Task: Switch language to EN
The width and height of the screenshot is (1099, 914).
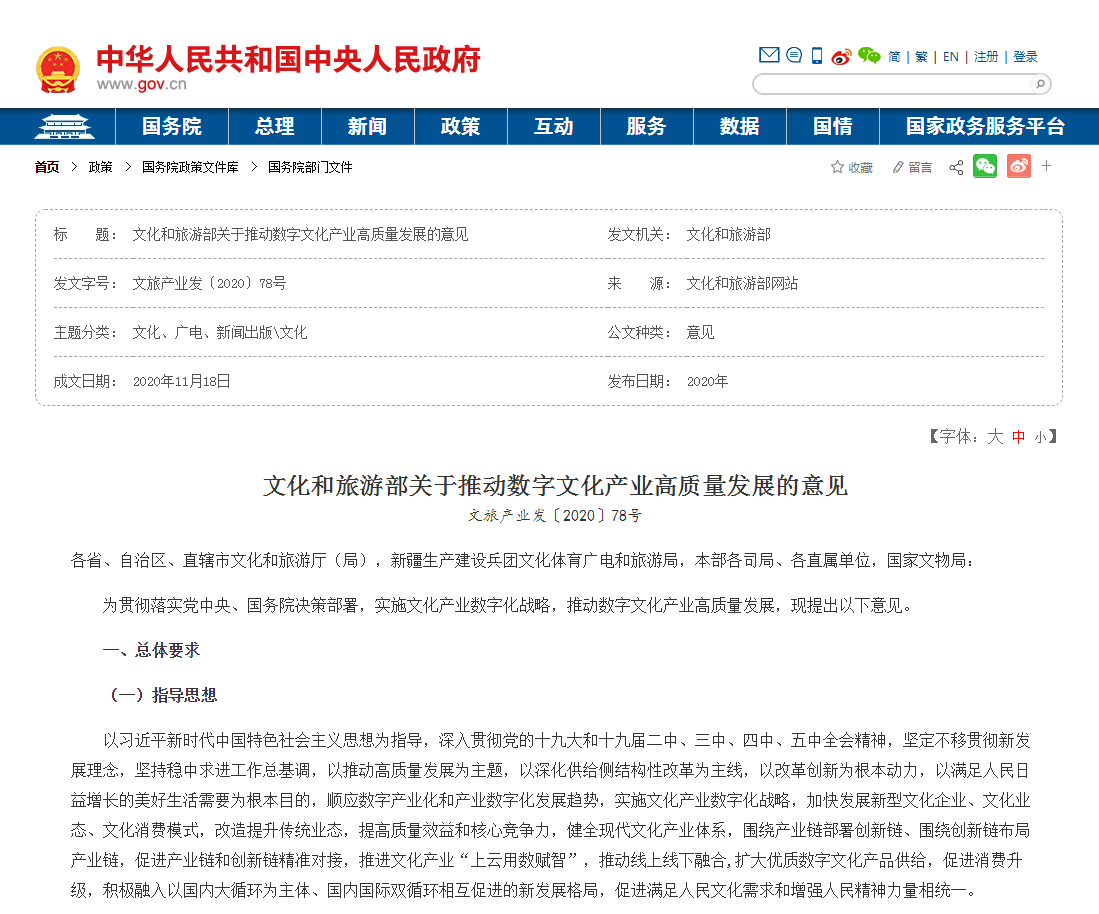Action: (x=950, y=57)
